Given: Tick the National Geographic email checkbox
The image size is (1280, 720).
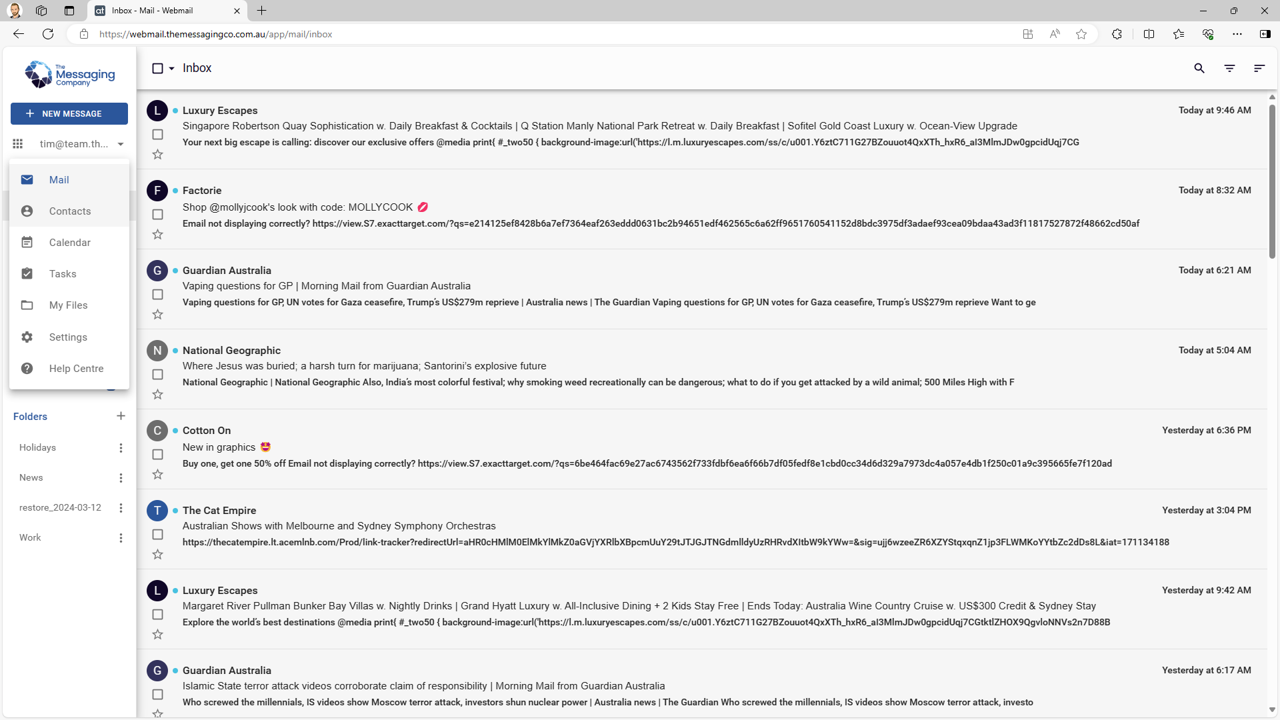Looking at the screenshot, I should (x=157, y=374).
